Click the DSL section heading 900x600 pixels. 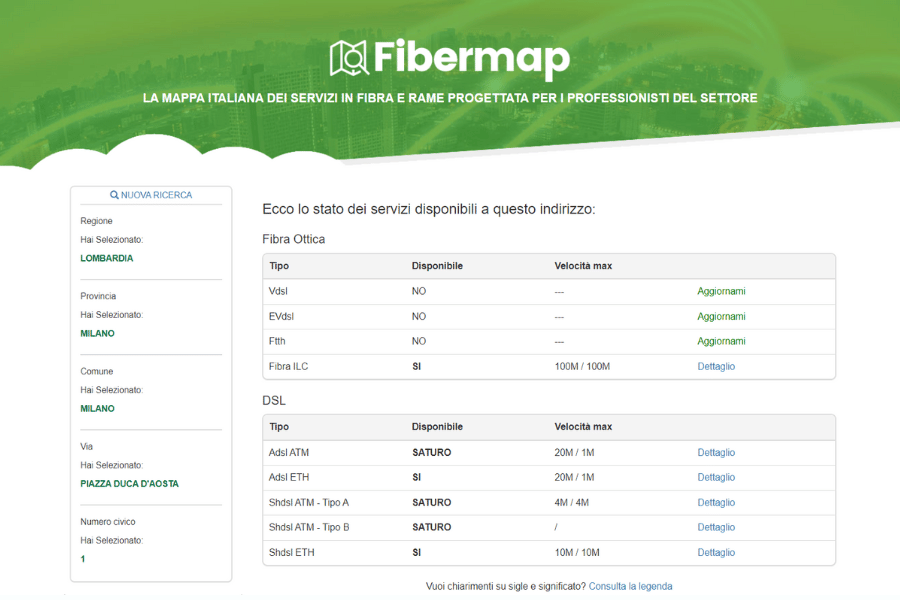(x=274, y=401)
